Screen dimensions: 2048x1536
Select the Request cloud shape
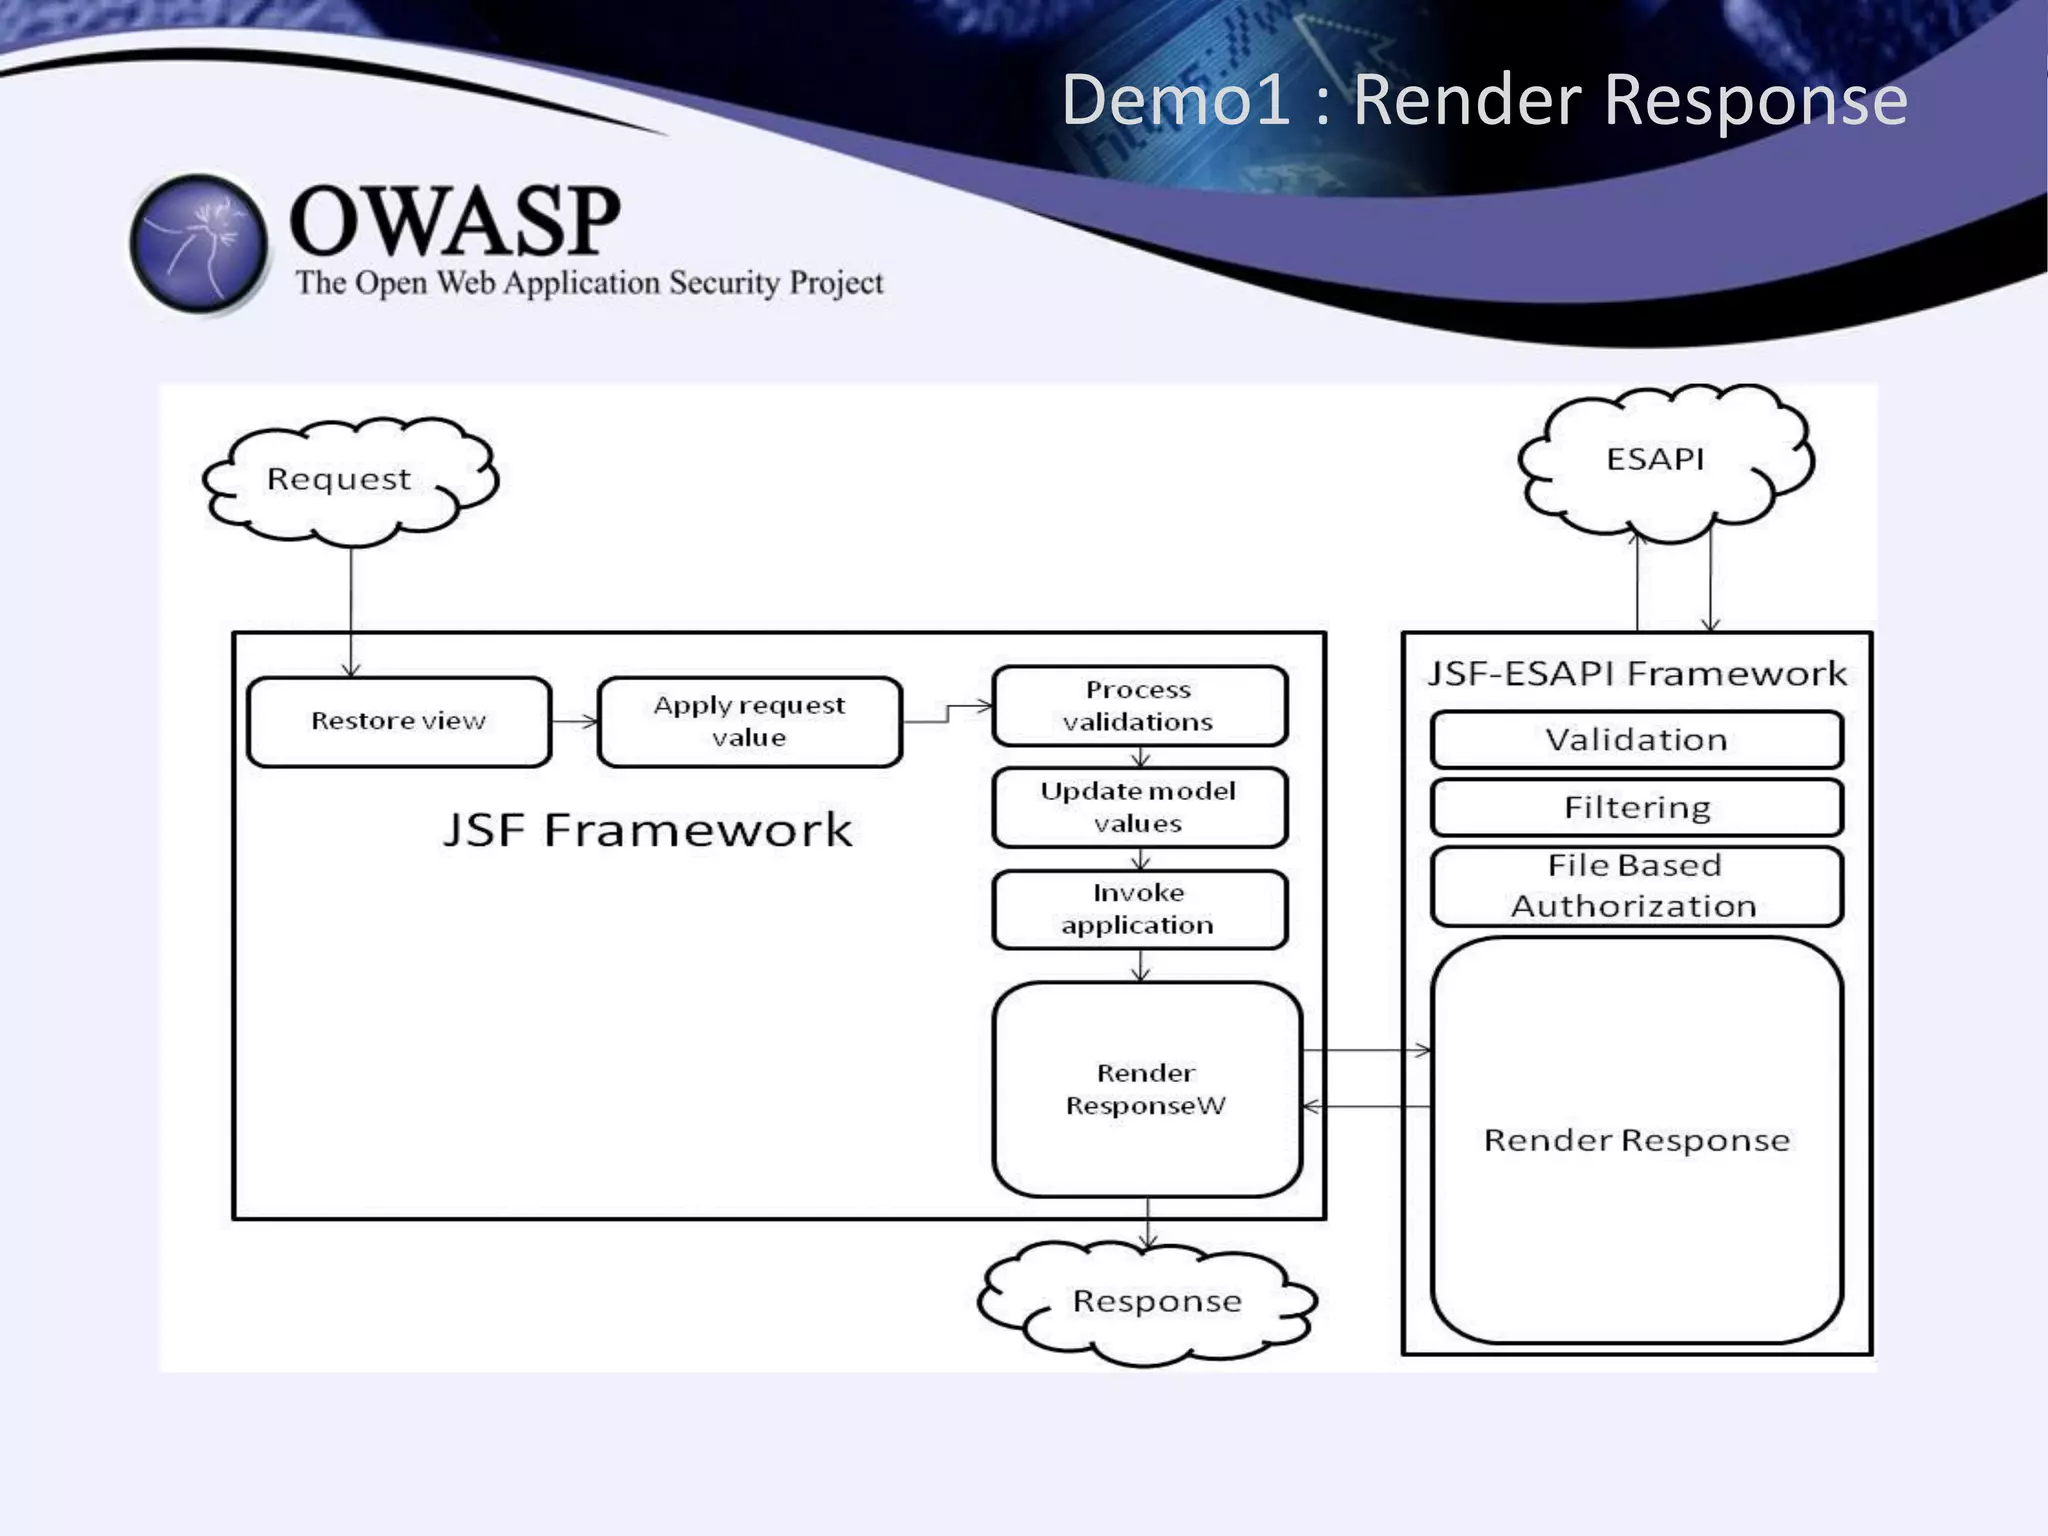tap(350, 482)
